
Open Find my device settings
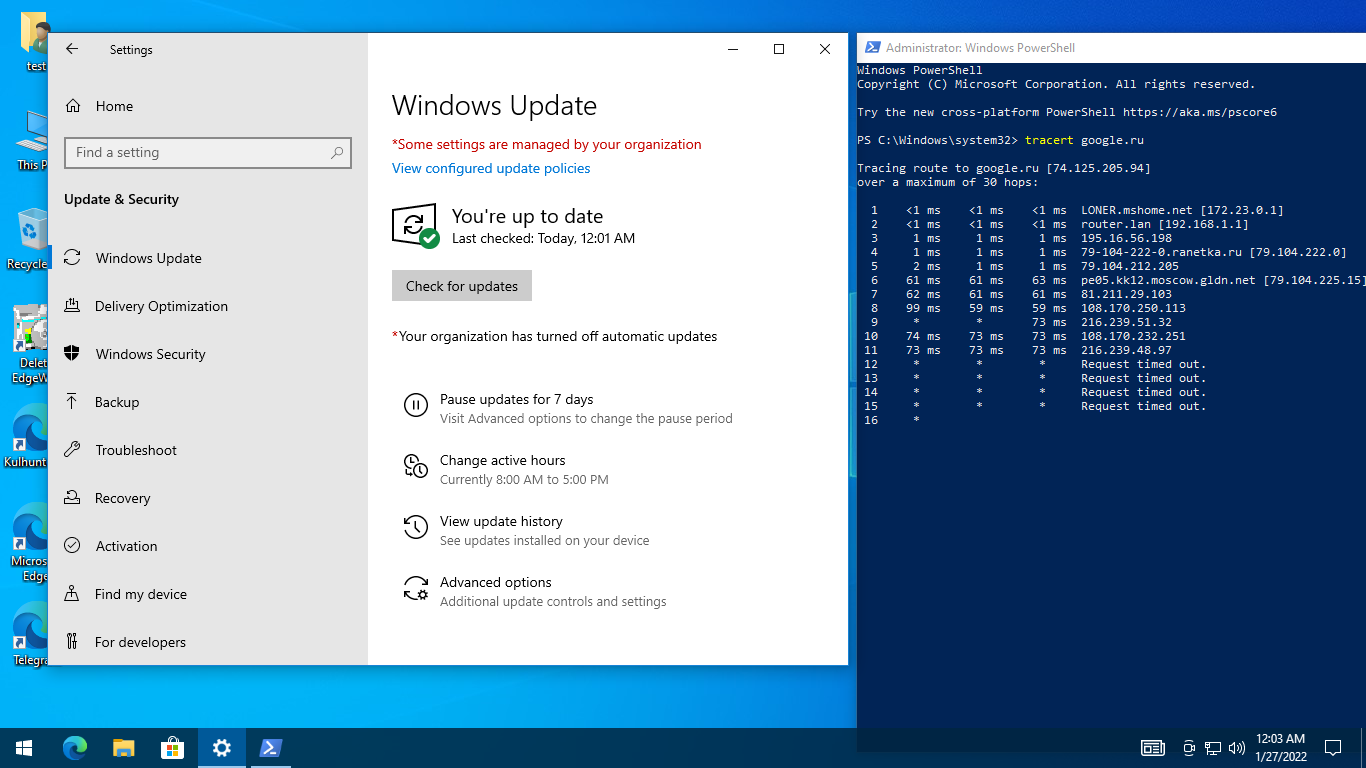140,594
